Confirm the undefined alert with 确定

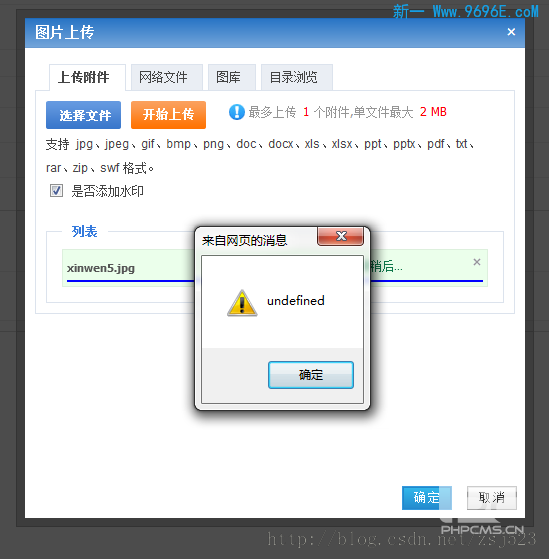tap(311, 375)
